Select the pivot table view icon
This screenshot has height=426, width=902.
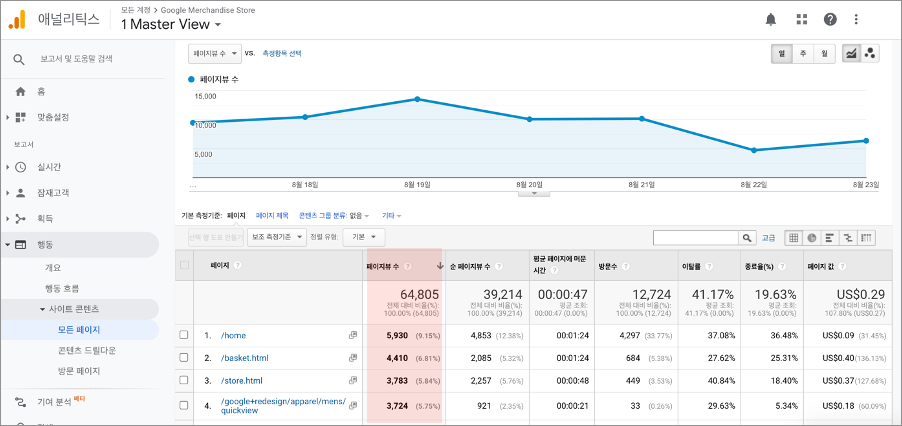tap(866, 237)
